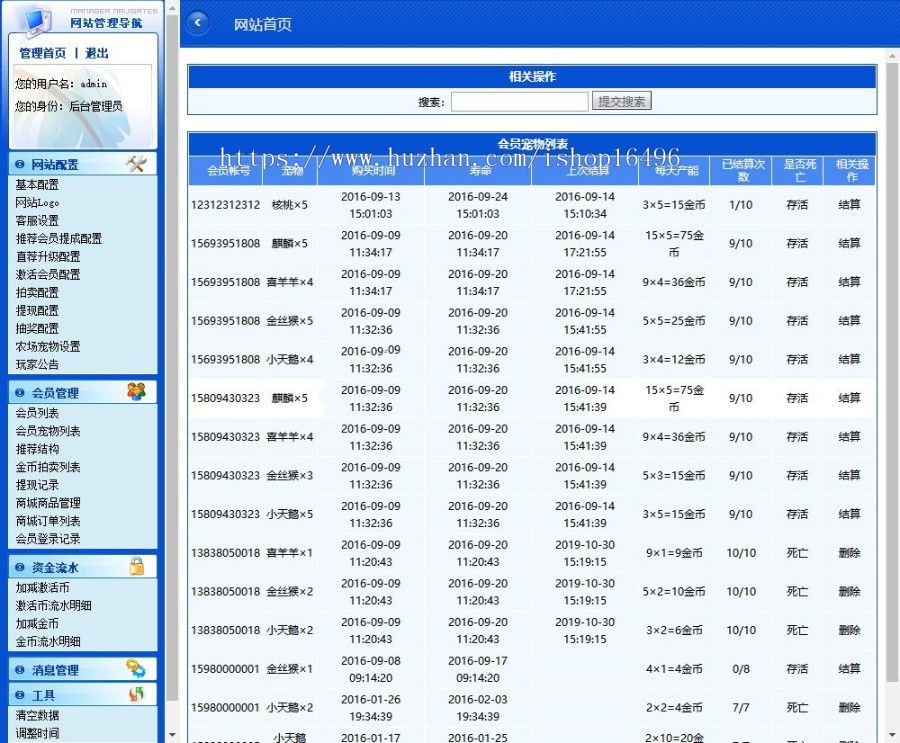Click the sidebar scrollbar down arrow

(172, 734)
